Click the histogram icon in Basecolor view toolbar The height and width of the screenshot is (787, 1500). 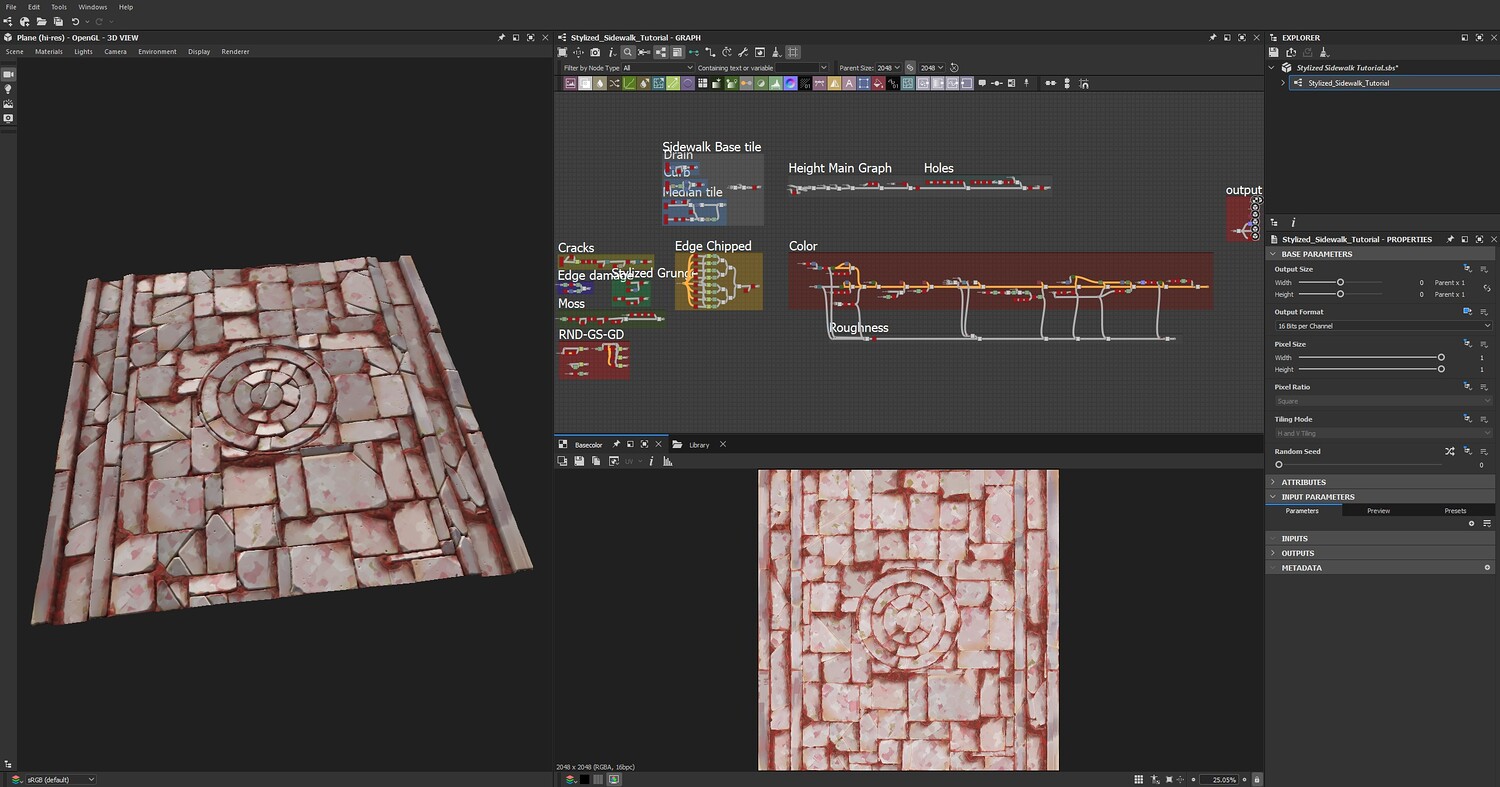[x=667, y=461]
